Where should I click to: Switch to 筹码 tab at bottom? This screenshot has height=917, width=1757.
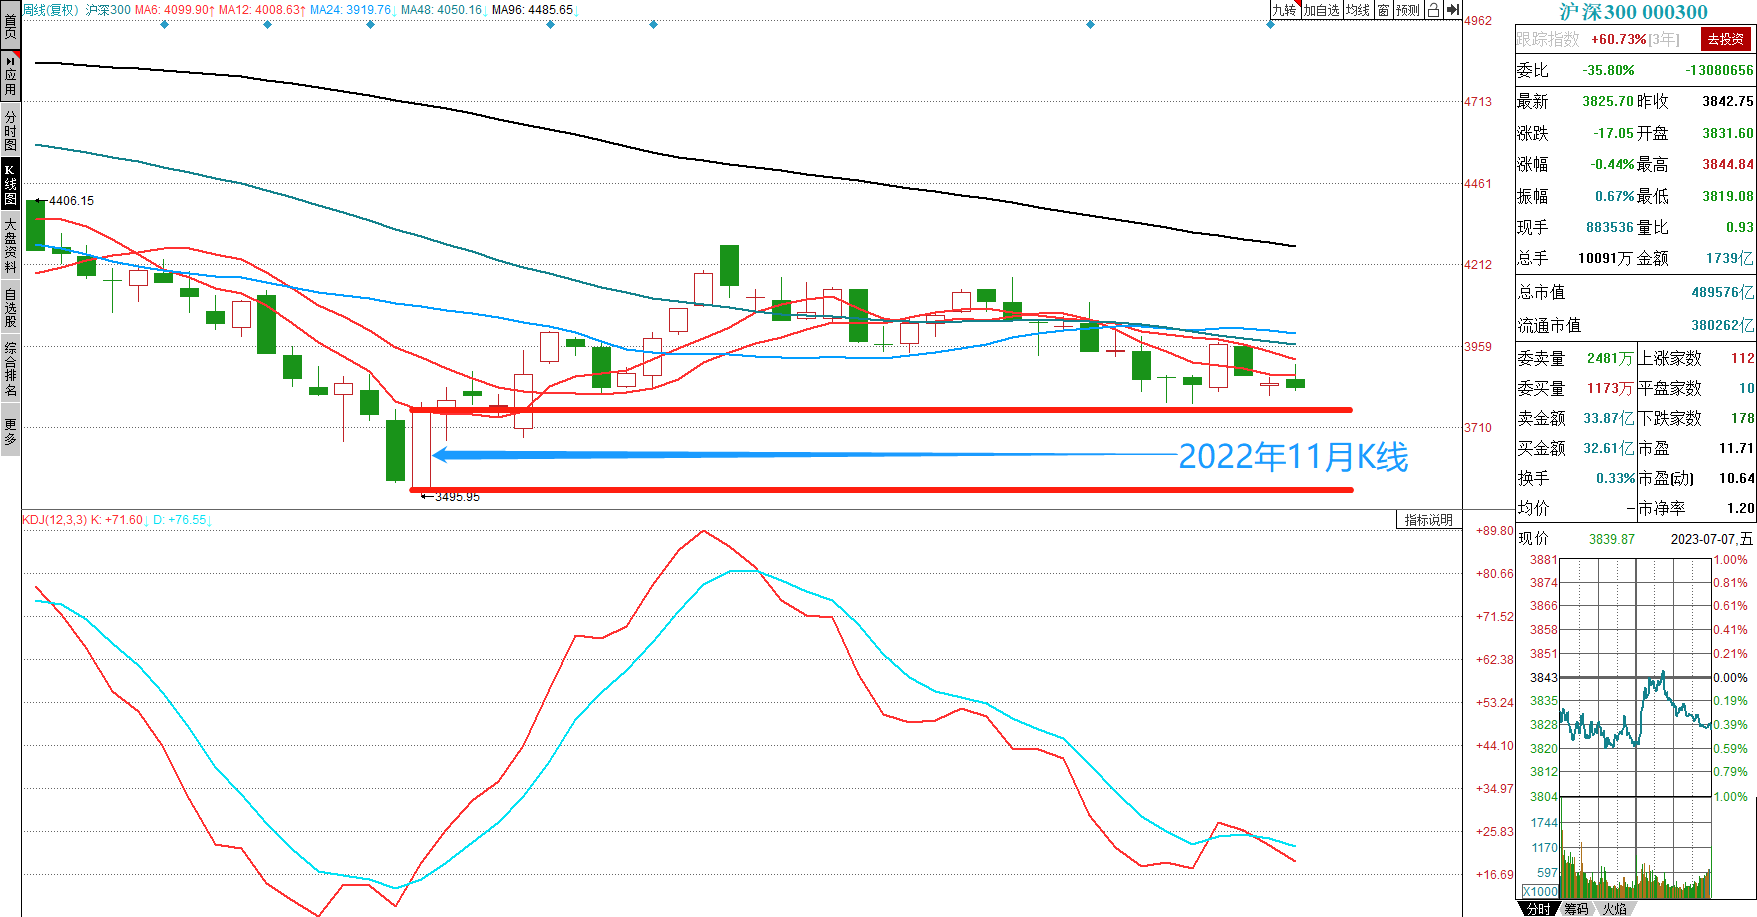point(1576,909)
